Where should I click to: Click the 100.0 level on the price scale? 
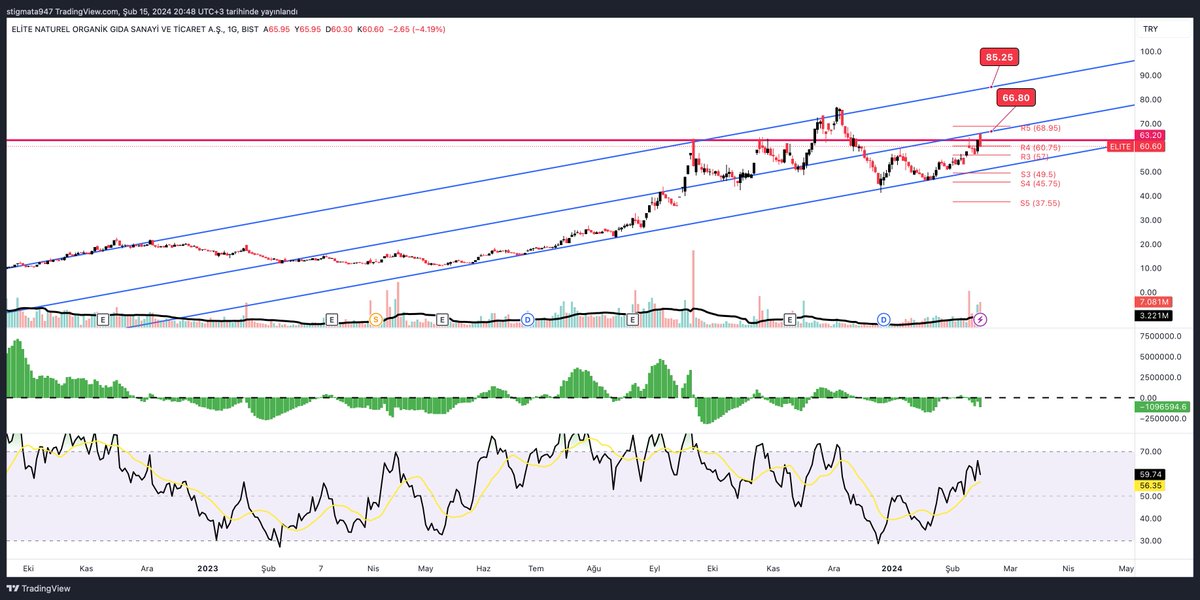(1150, 52)
